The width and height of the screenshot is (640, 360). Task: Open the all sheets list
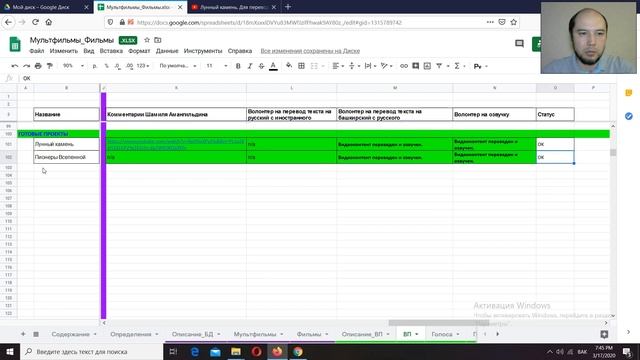(36, 334)
